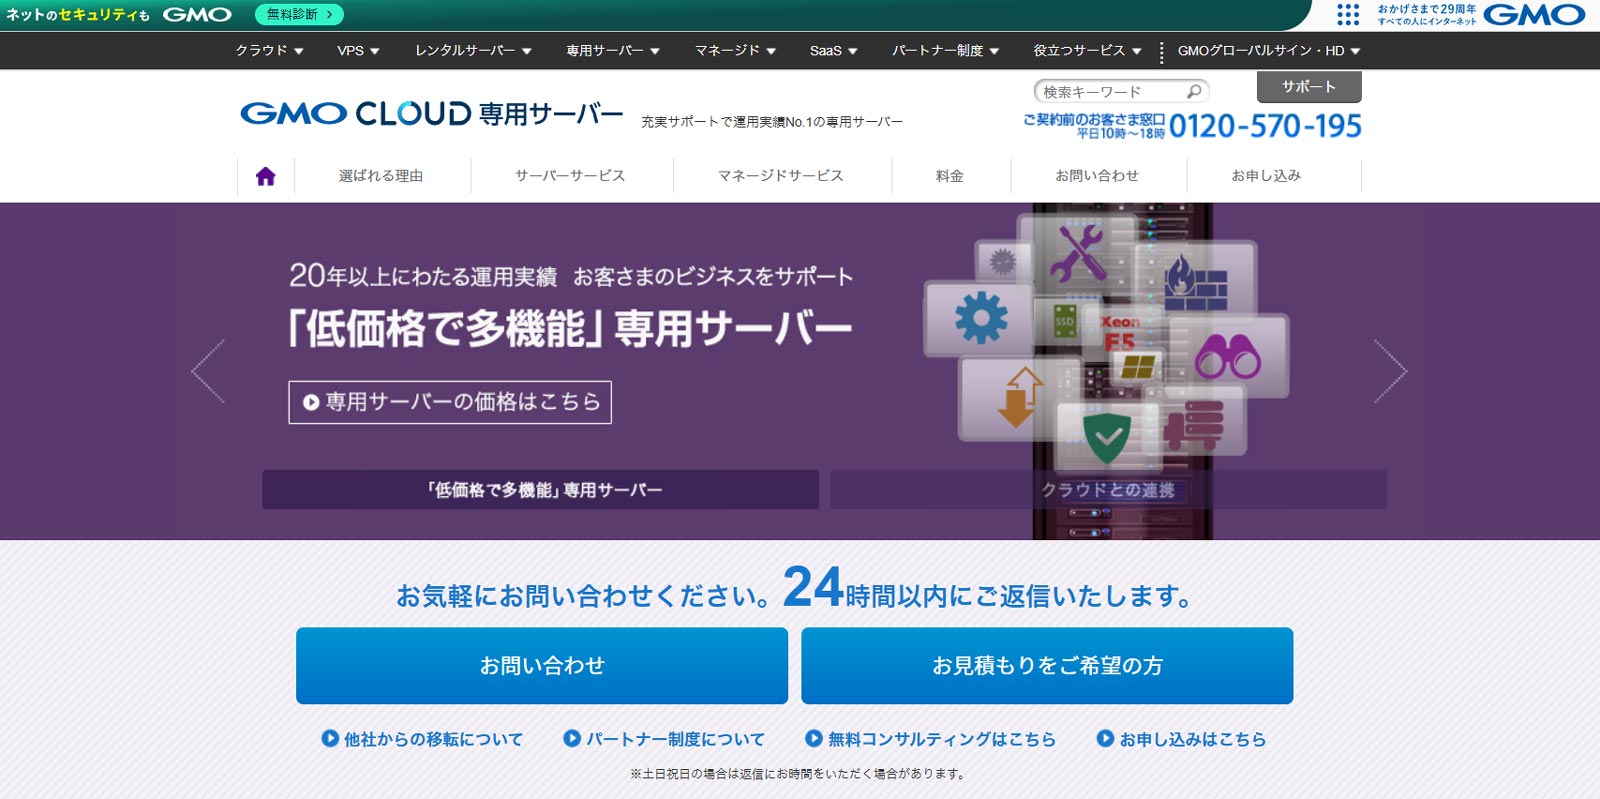1600x799 pixels.
Task: Open the 選ばれる理由 menu item
Action: [x=381, y=176]
